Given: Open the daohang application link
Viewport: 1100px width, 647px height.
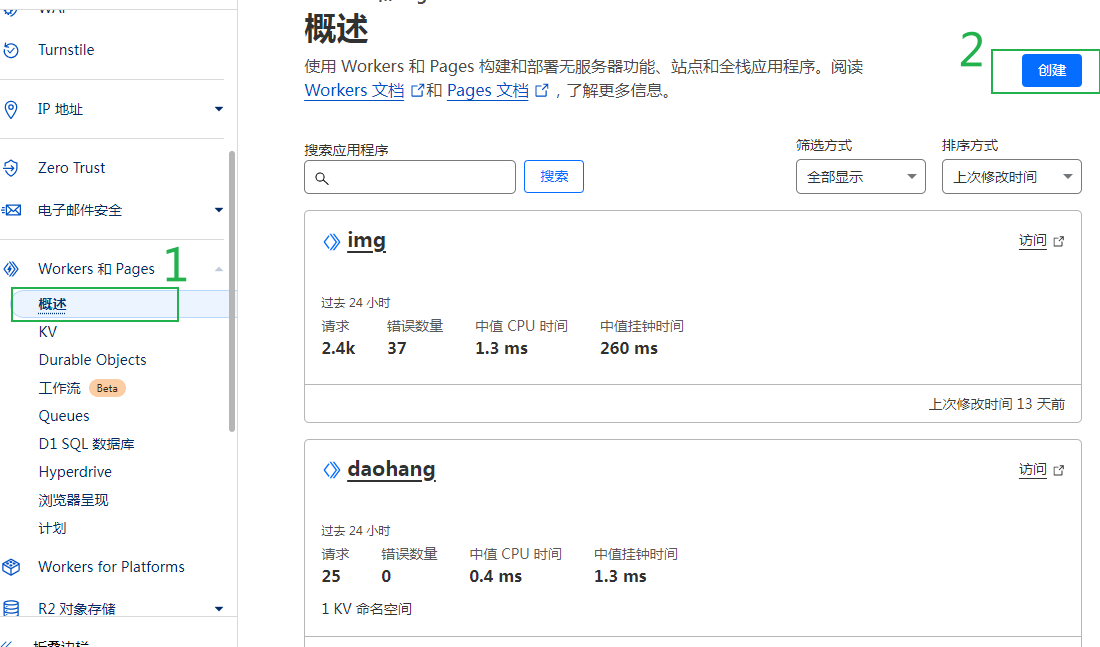Looking at the screenshot, I should (x=391, y=469).
